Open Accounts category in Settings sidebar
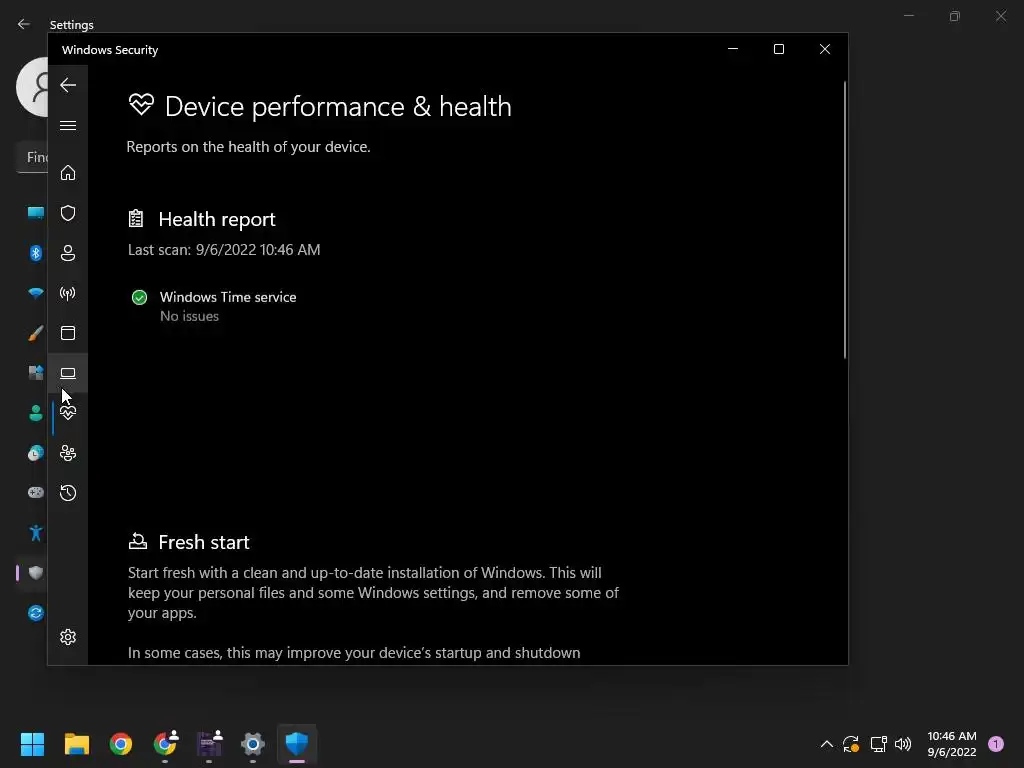 (x=35, y=413)
